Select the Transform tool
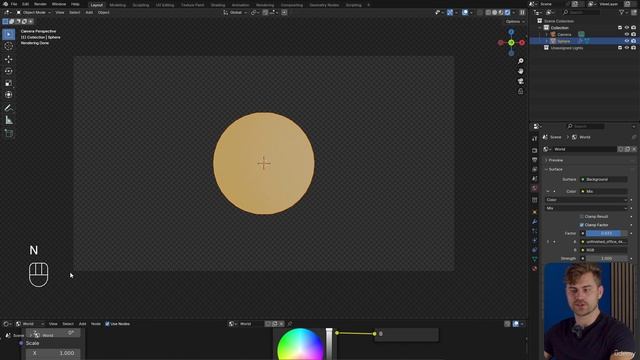The image size is (640, 360). 9,95
